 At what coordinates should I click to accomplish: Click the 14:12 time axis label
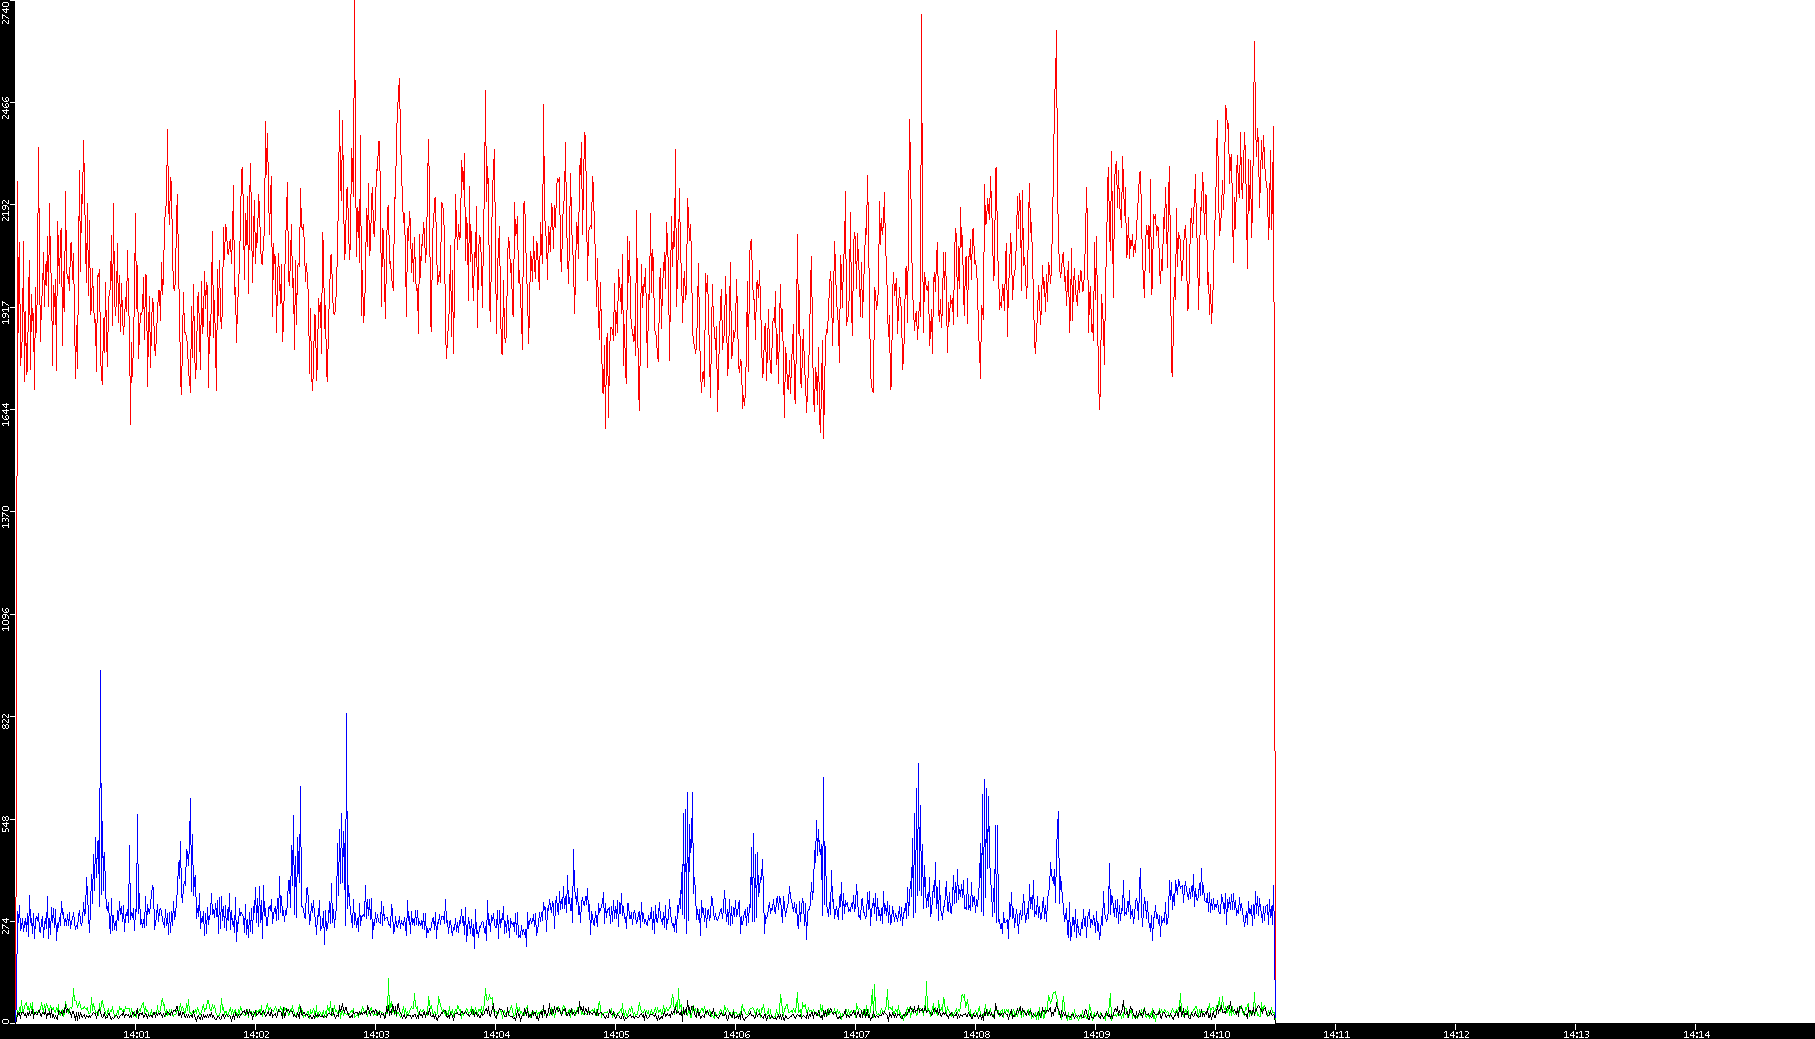click(x=1456, y=1034)
